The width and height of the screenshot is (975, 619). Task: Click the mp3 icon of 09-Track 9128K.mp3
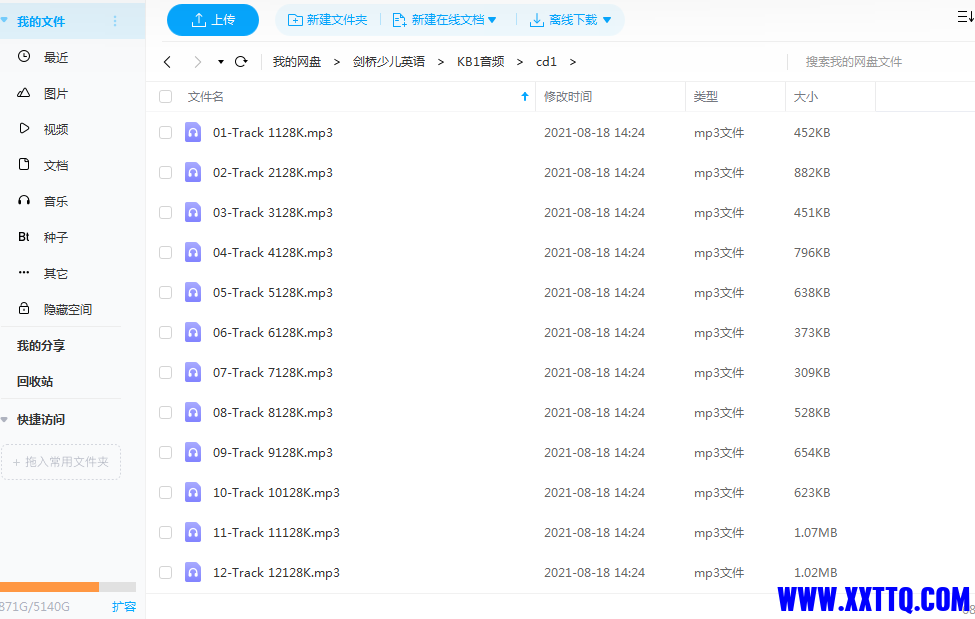tap(193, 452)
